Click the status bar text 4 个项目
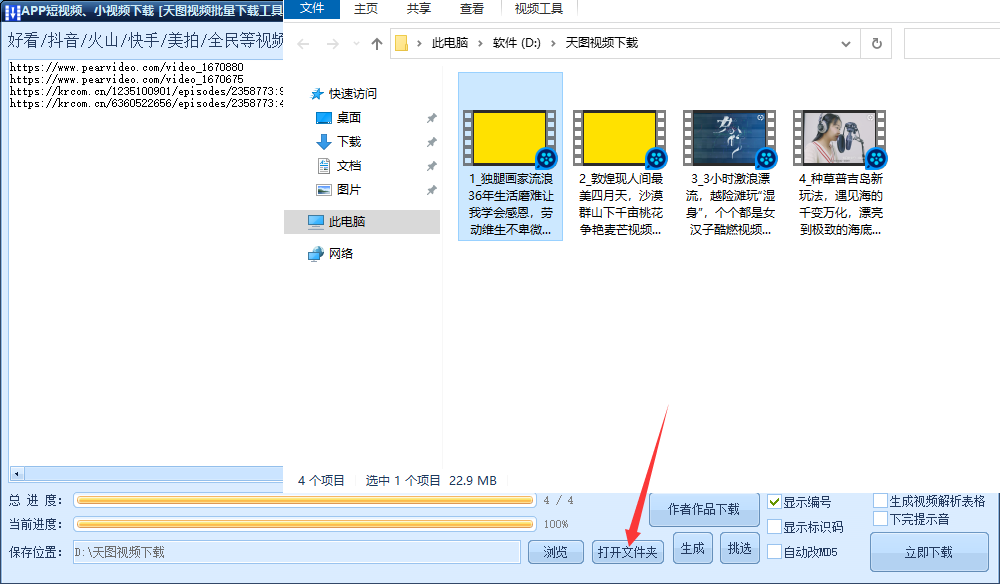The height and width of the screenshot is (584, 1000). (321, 481)
